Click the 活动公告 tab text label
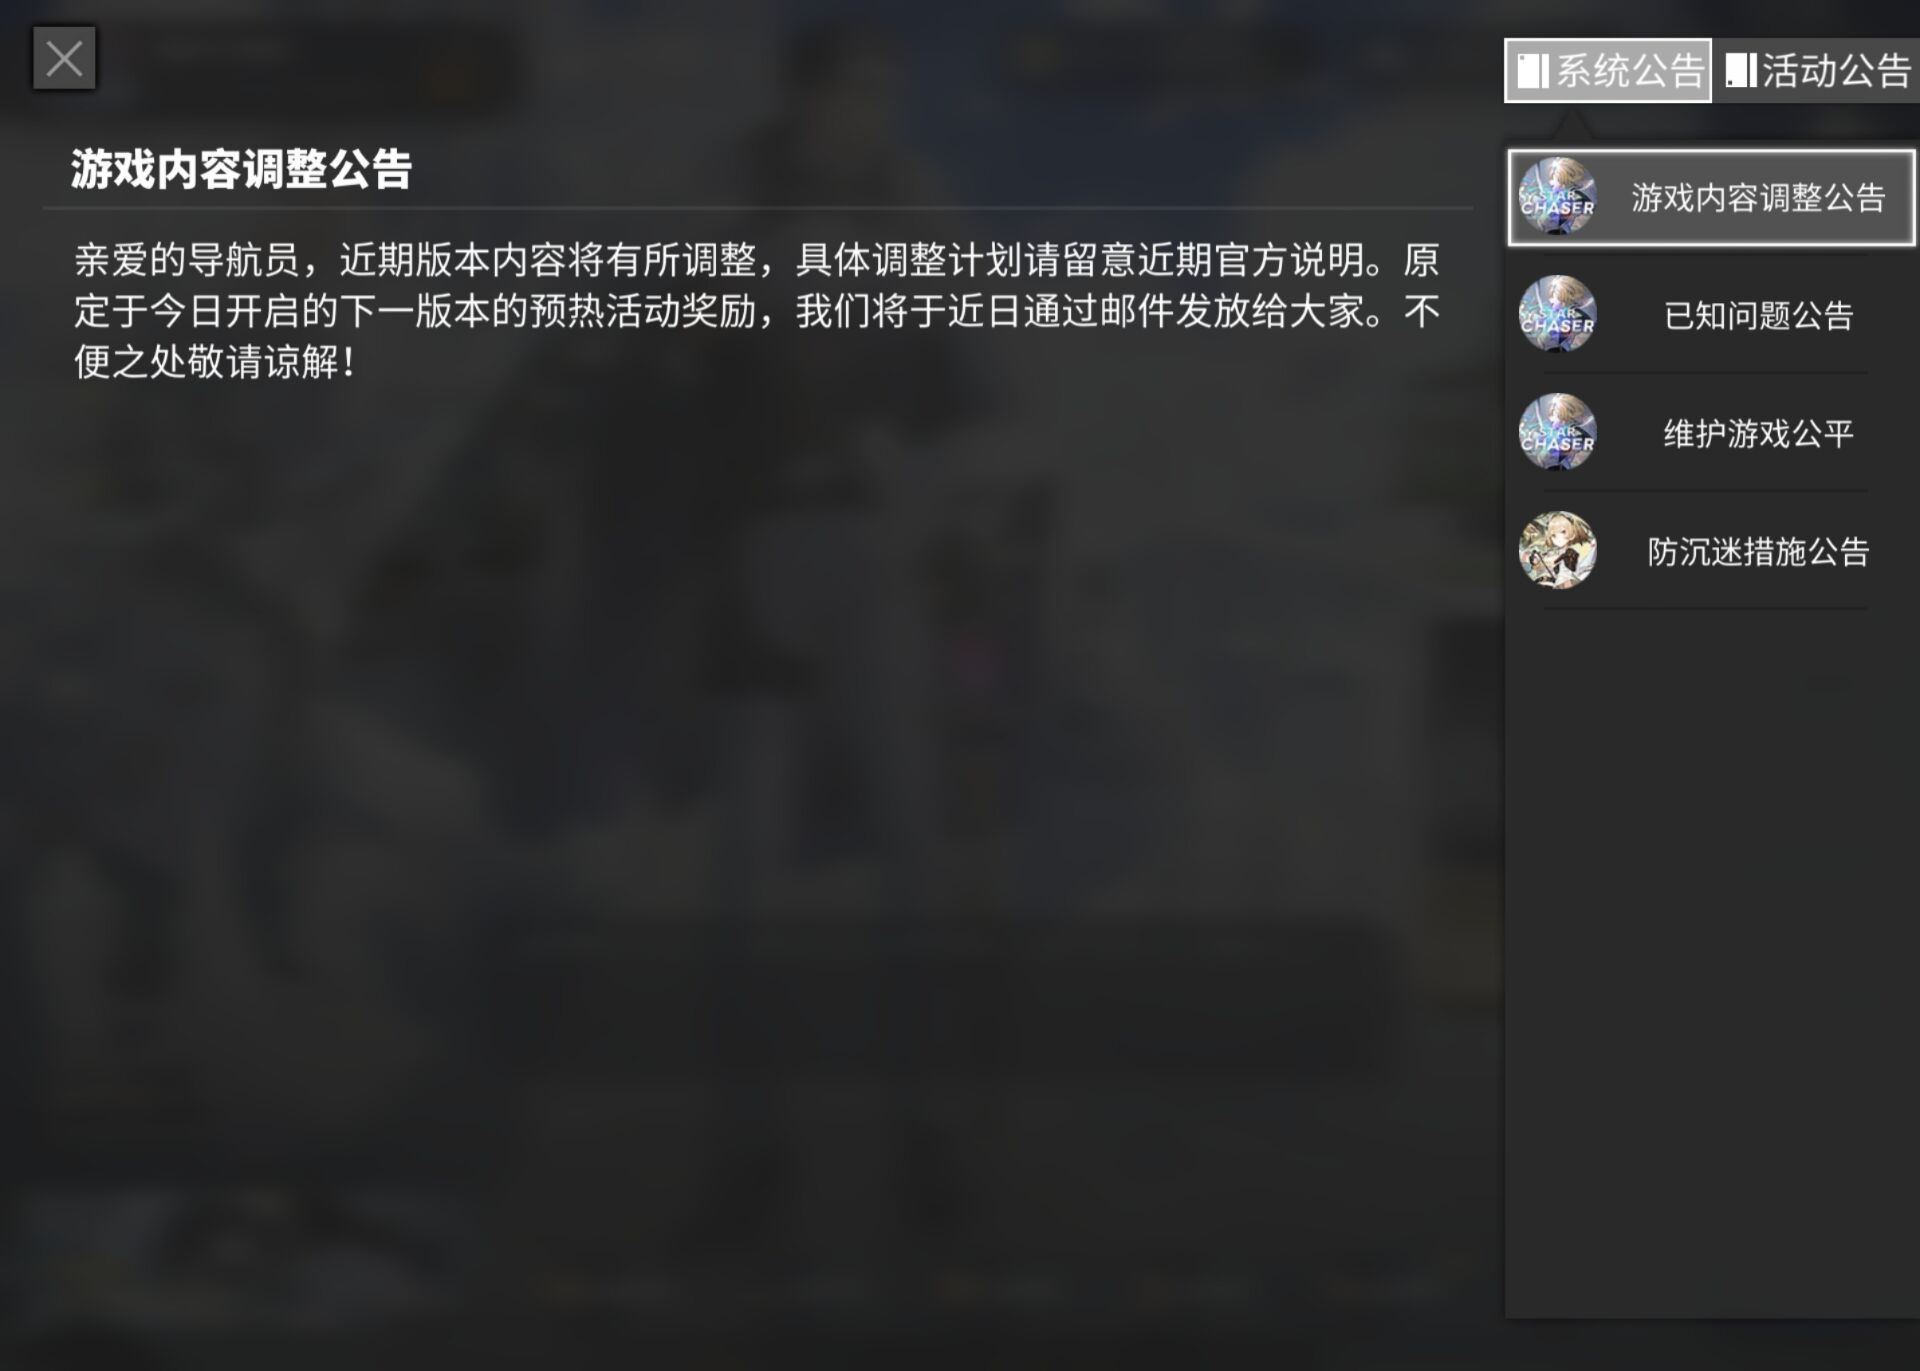1920x1371 pixels. 1837,71
